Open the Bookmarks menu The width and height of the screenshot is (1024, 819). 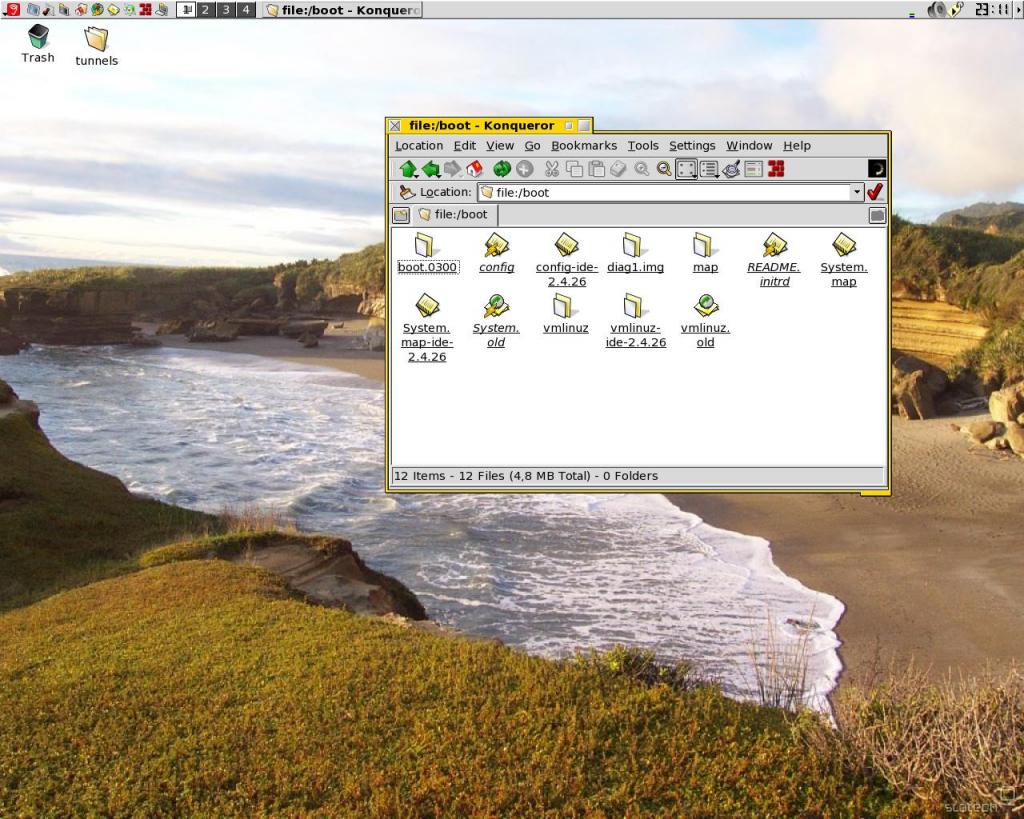(x=584, y=146)
